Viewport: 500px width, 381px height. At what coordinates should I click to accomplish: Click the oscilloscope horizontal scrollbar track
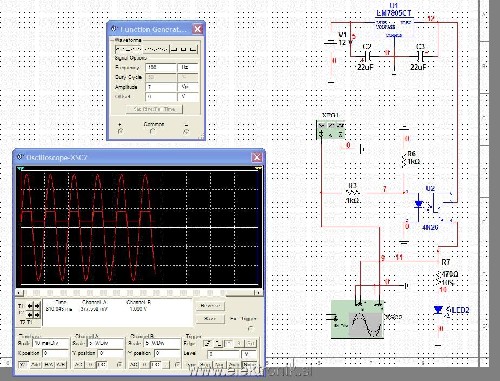139,293
